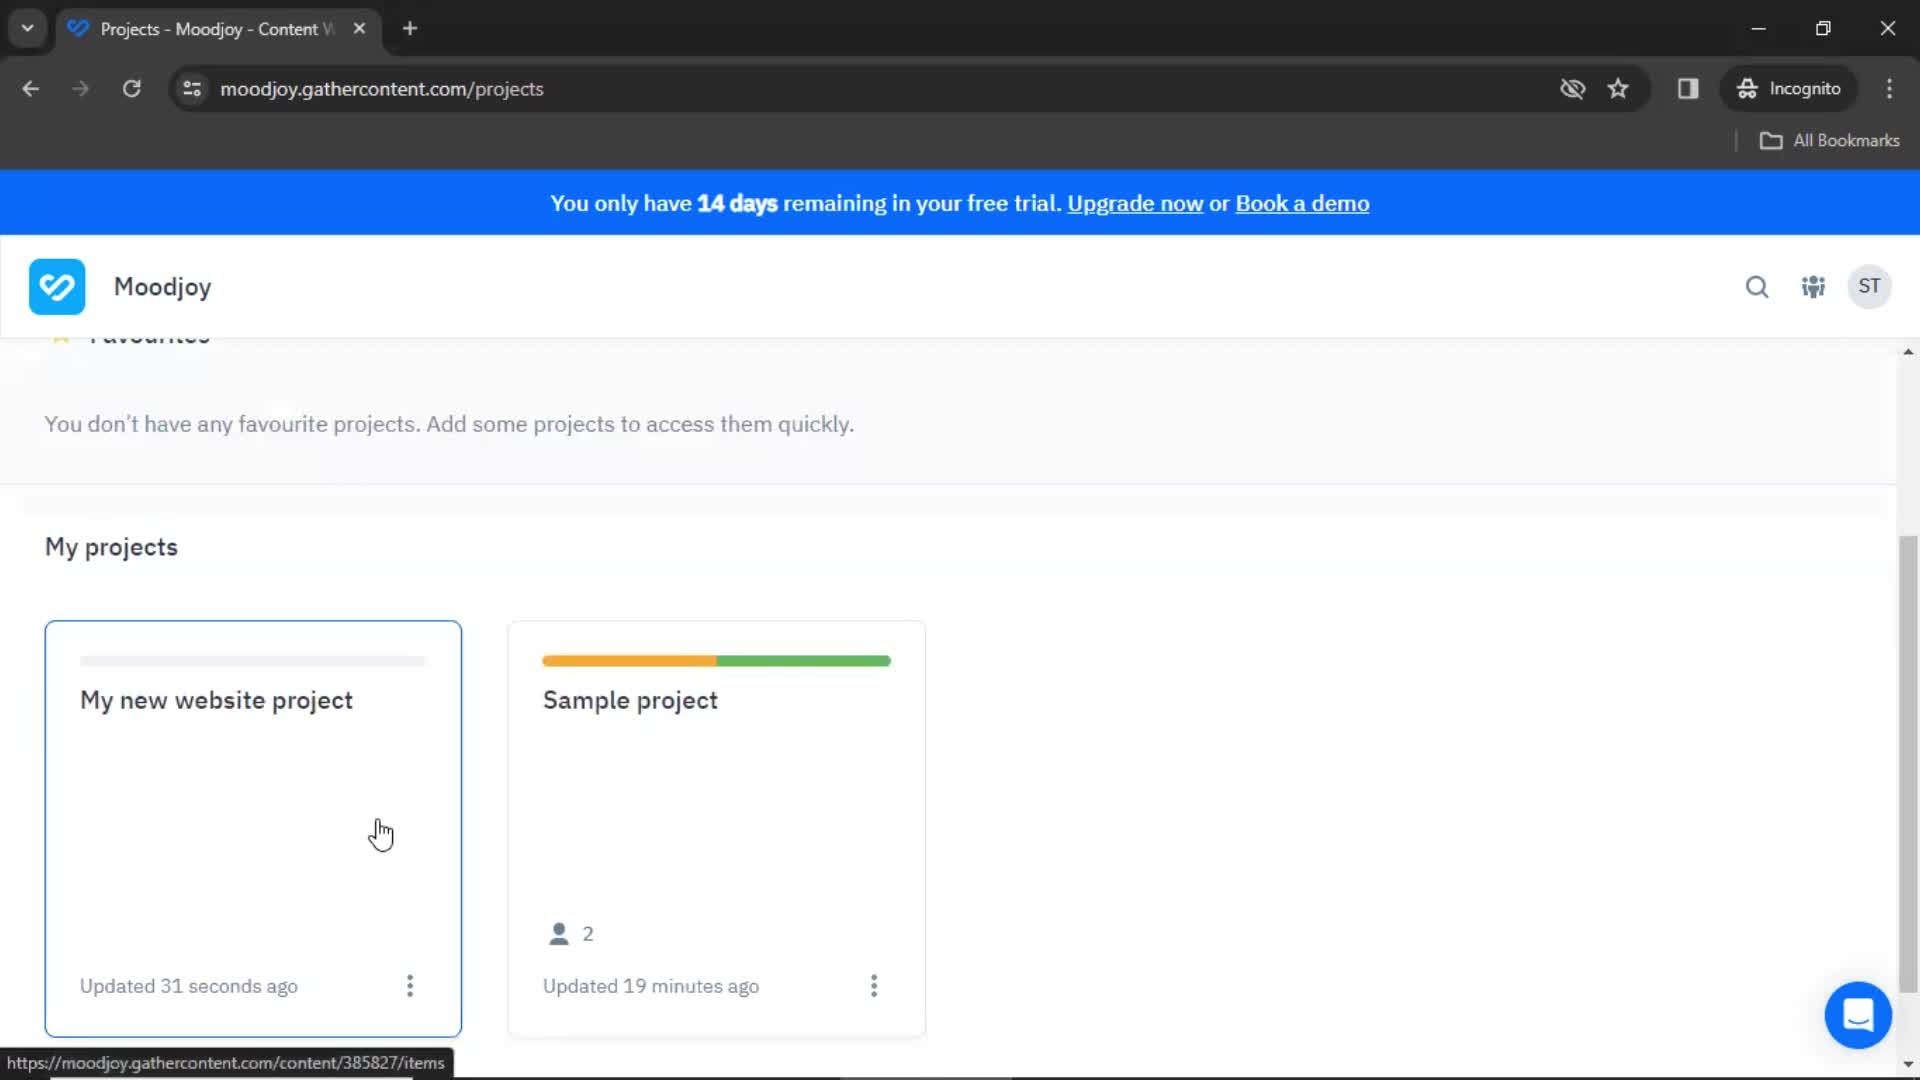The image size is (1920, 1080).
Task: Click the Incognito profile indicator
Action: (x=1789, y=89)
